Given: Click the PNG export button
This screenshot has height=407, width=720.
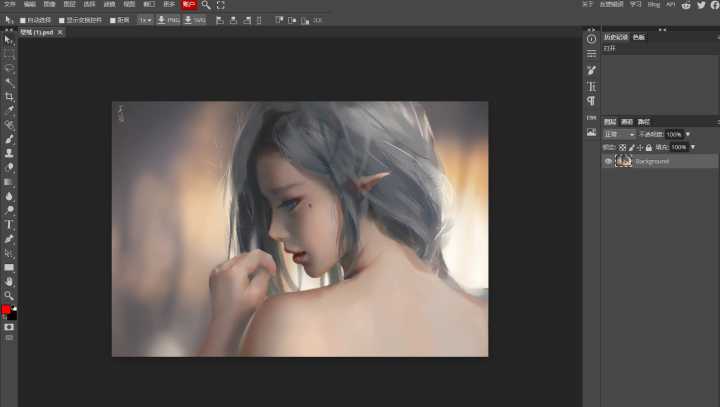Looking at the screenshot, I should click(x=168, y=20).
